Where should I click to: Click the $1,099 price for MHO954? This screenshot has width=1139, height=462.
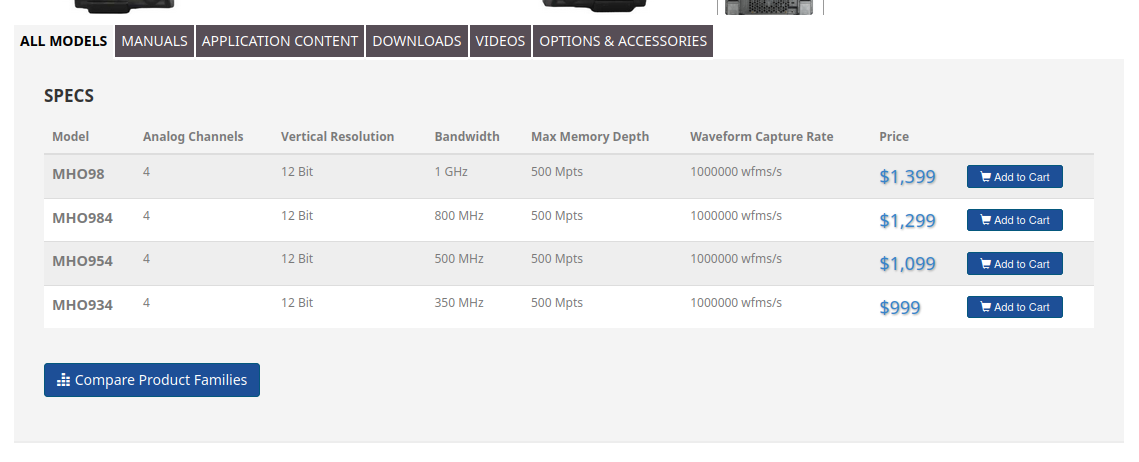click(907, 264)
